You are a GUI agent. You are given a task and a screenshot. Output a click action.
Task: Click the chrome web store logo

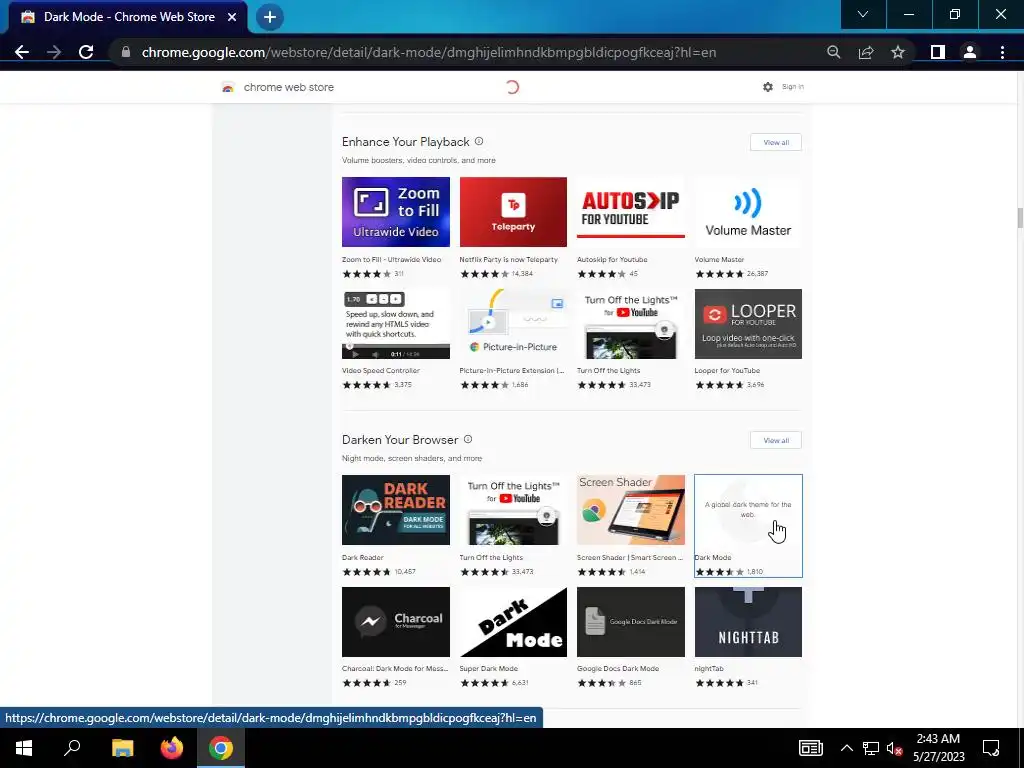278,87
